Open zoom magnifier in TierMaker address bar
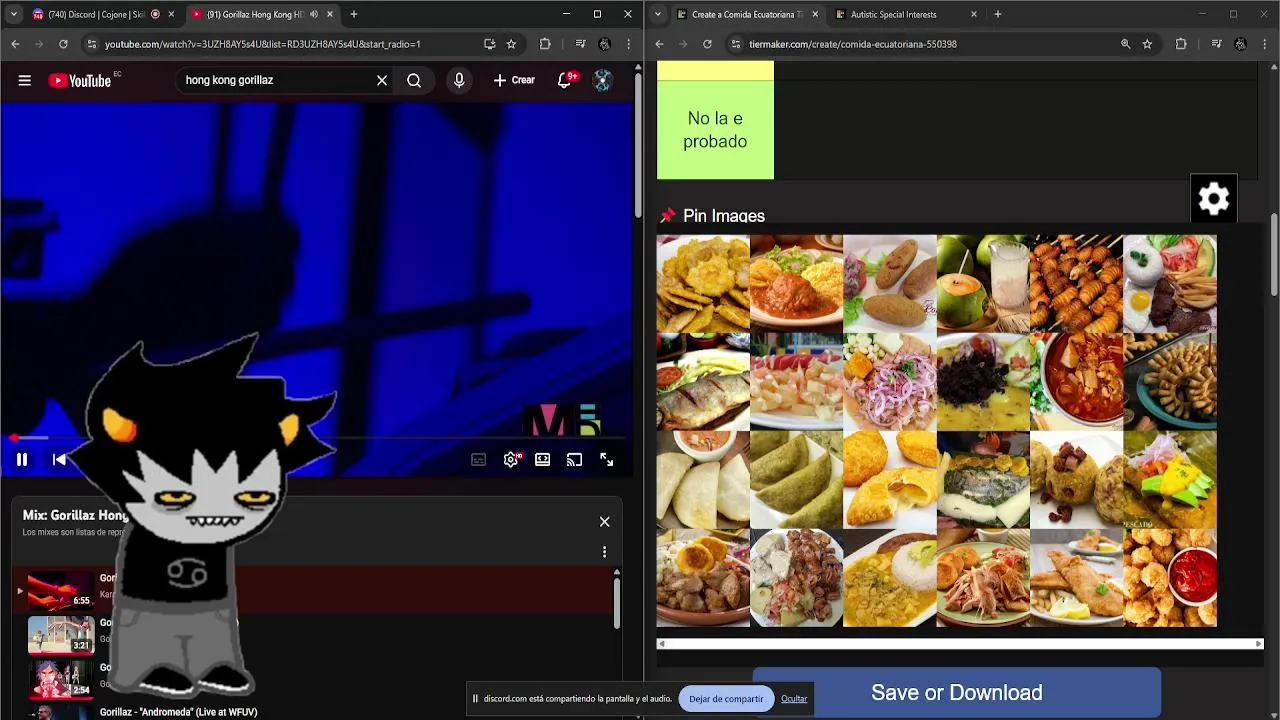 1125,44
